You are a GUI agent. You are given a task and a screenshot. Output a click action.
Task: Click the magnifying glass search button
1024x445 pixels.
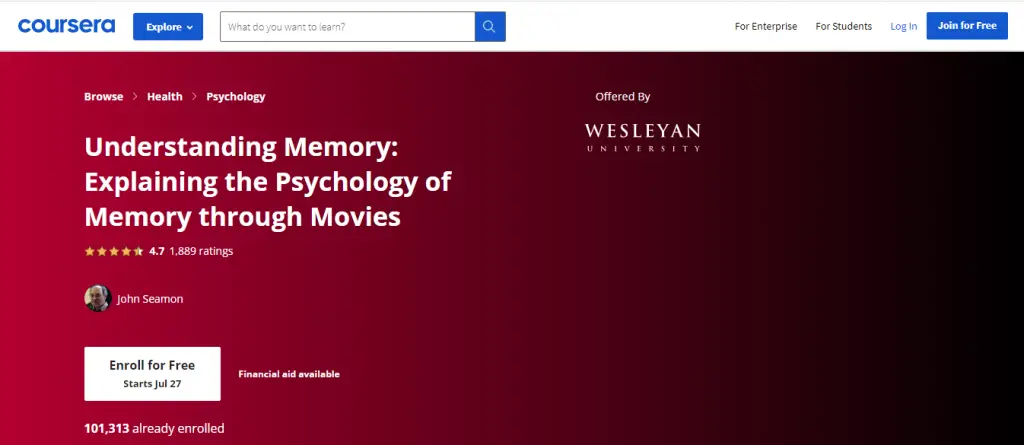coord(489,27)
